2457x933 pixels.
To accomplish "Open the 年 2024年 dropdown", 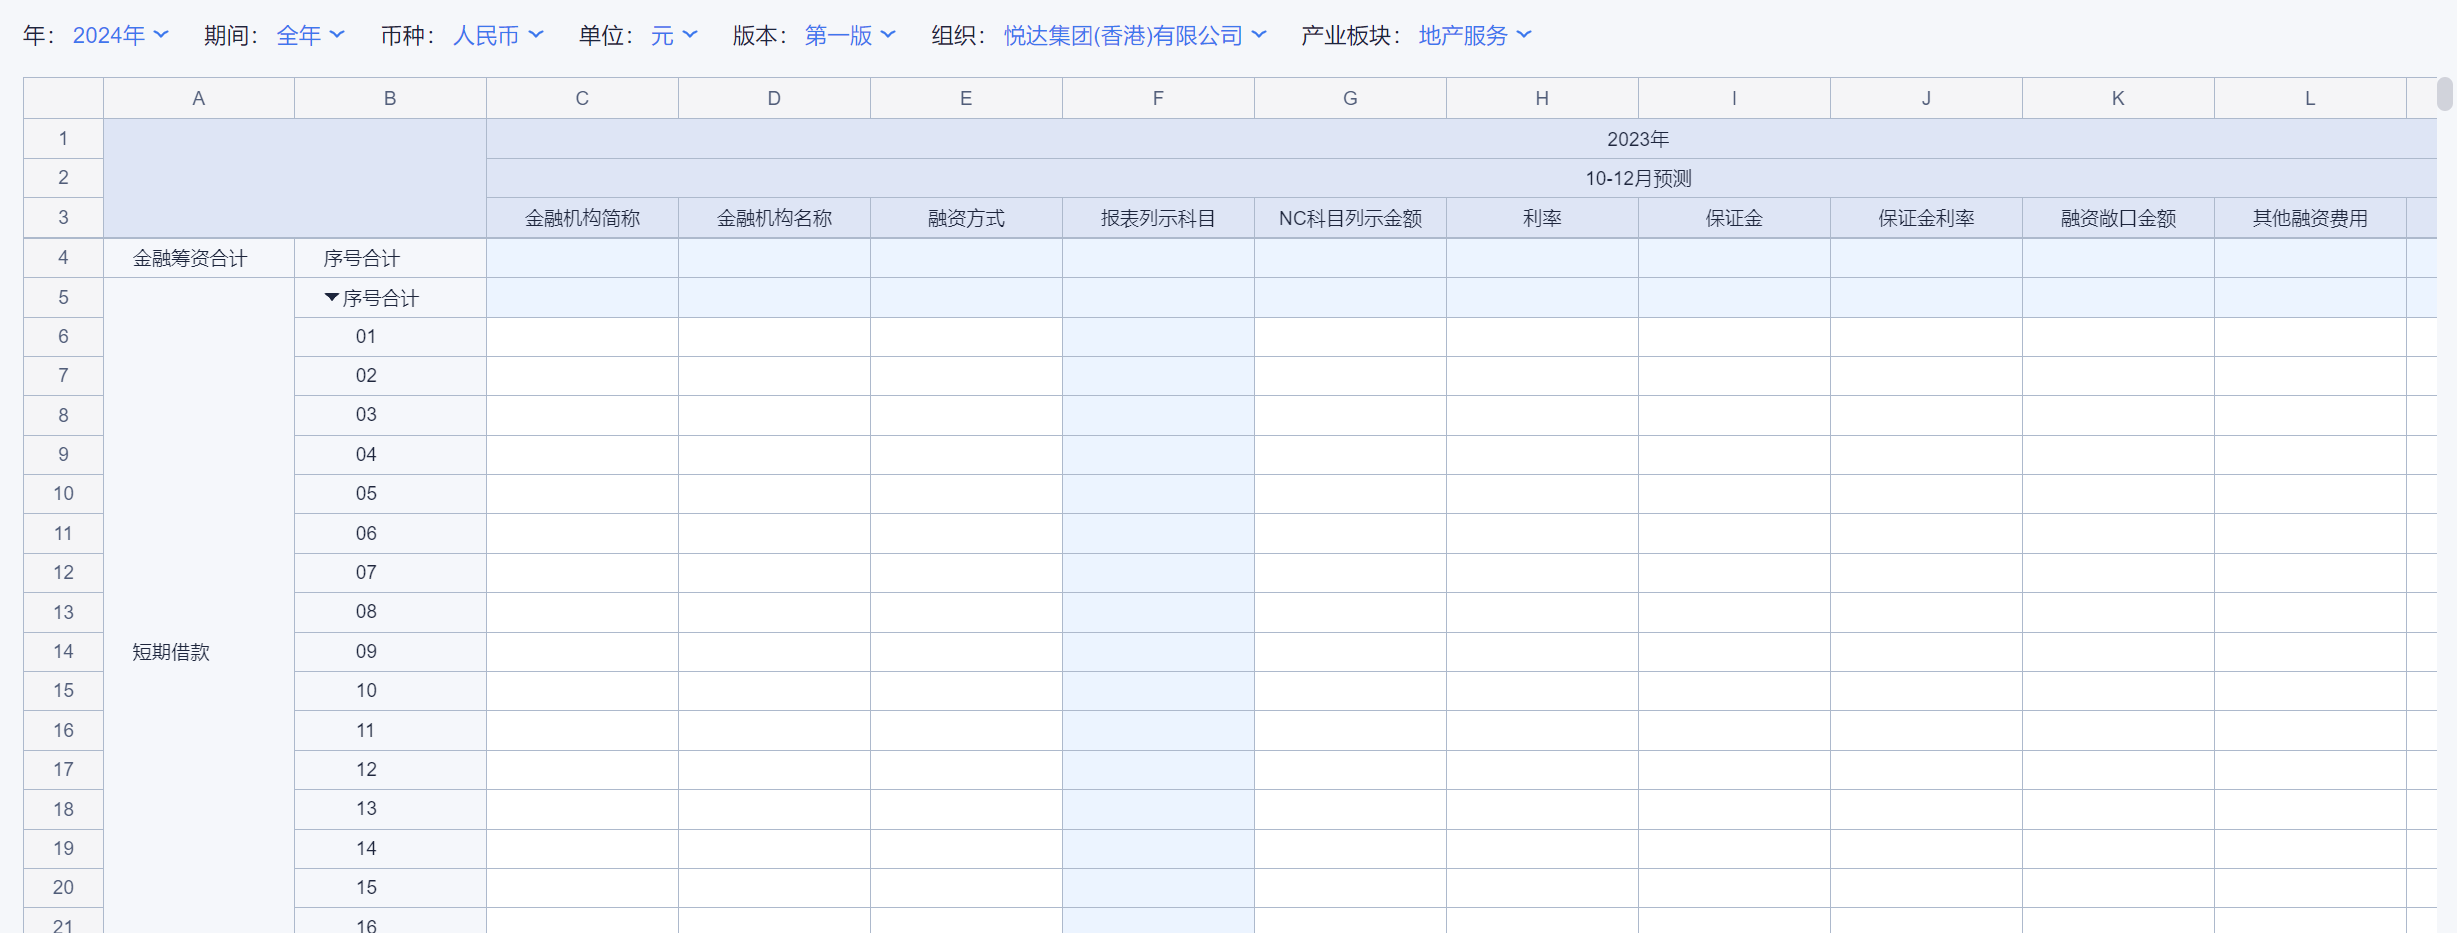I will tap(120, 36).
